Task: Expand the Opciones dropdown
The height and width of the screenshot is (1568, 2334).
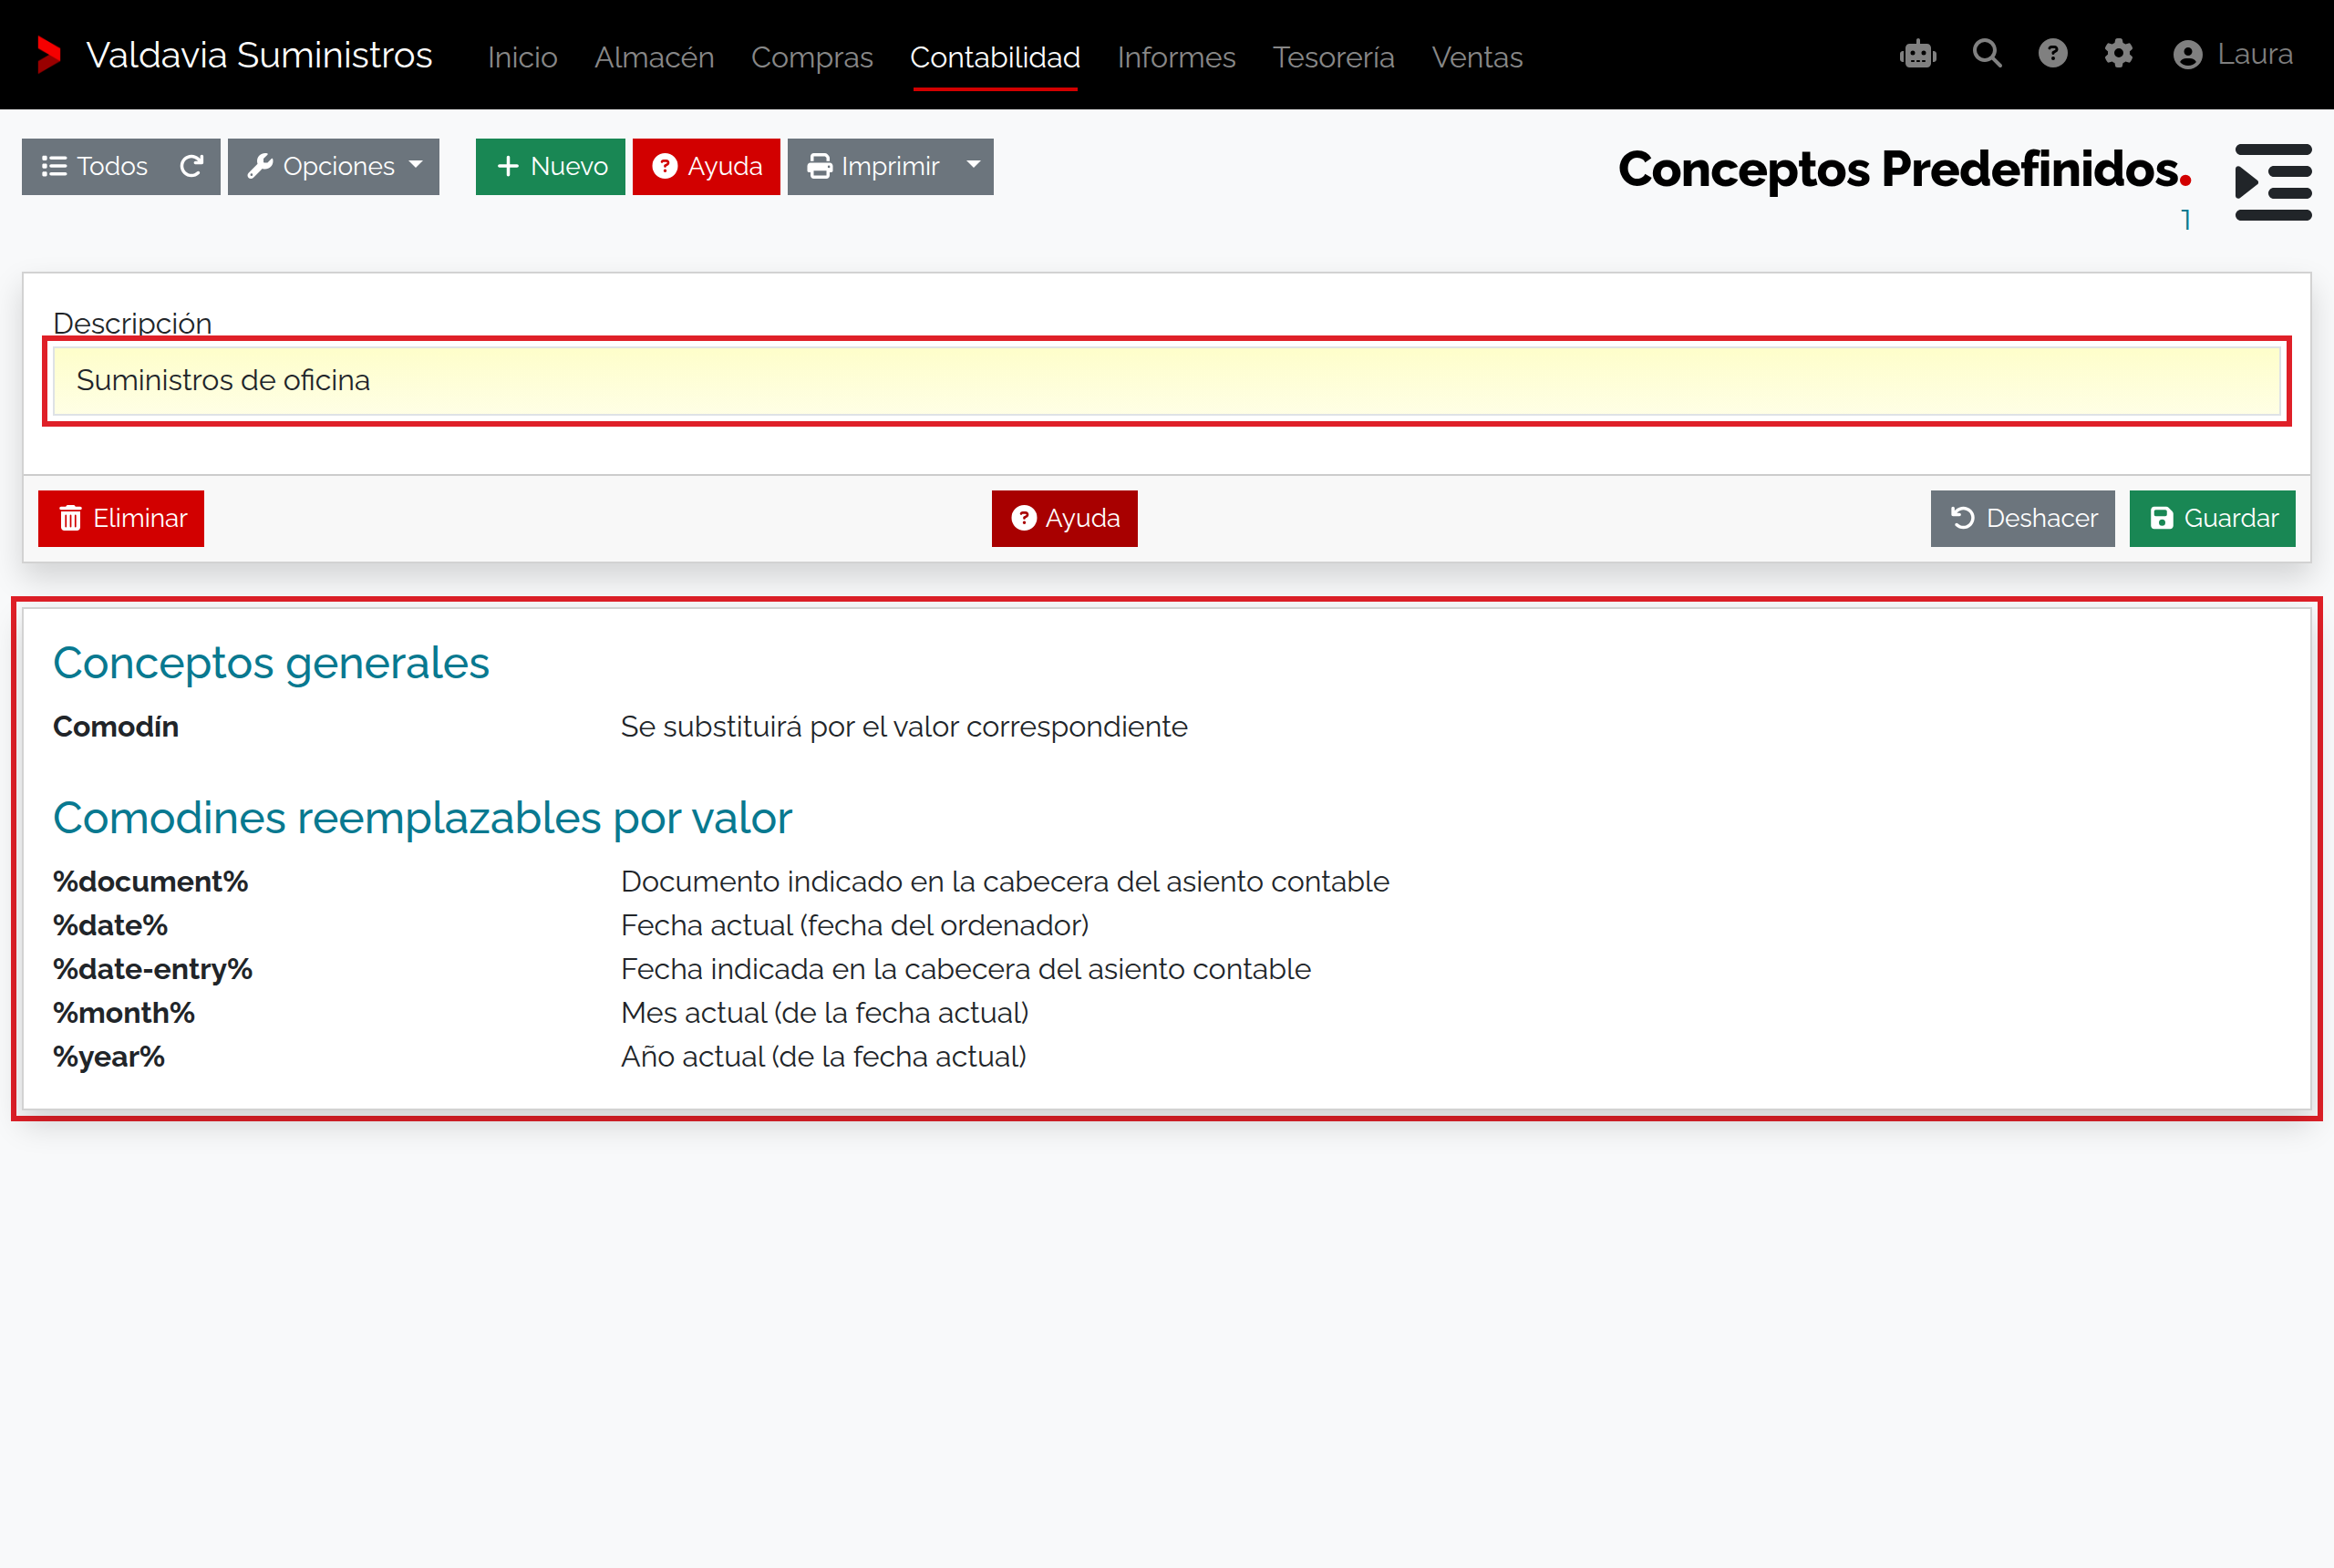Action: [333, 166]
